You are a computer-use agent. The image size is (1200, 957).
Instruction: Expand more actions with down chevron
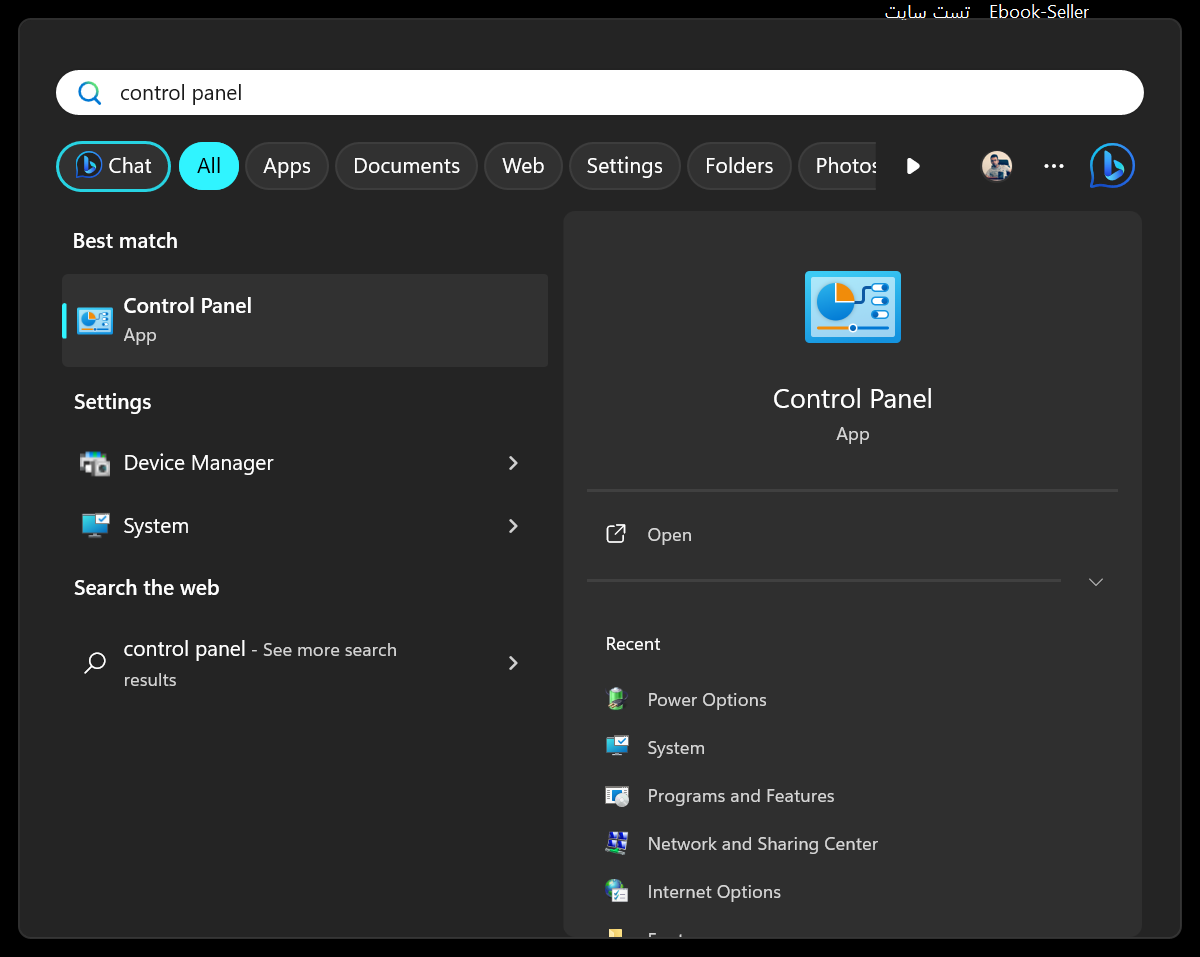coord(1096,582)
